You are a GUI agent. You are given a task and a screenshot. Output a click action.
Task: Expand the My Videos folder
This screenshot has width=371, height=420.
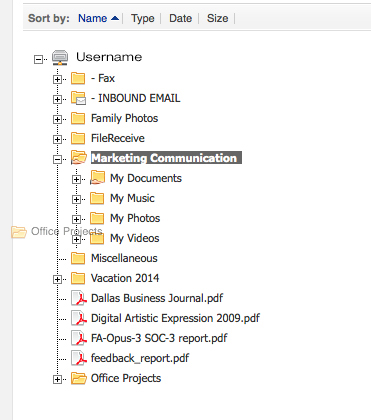pos(76,239)
